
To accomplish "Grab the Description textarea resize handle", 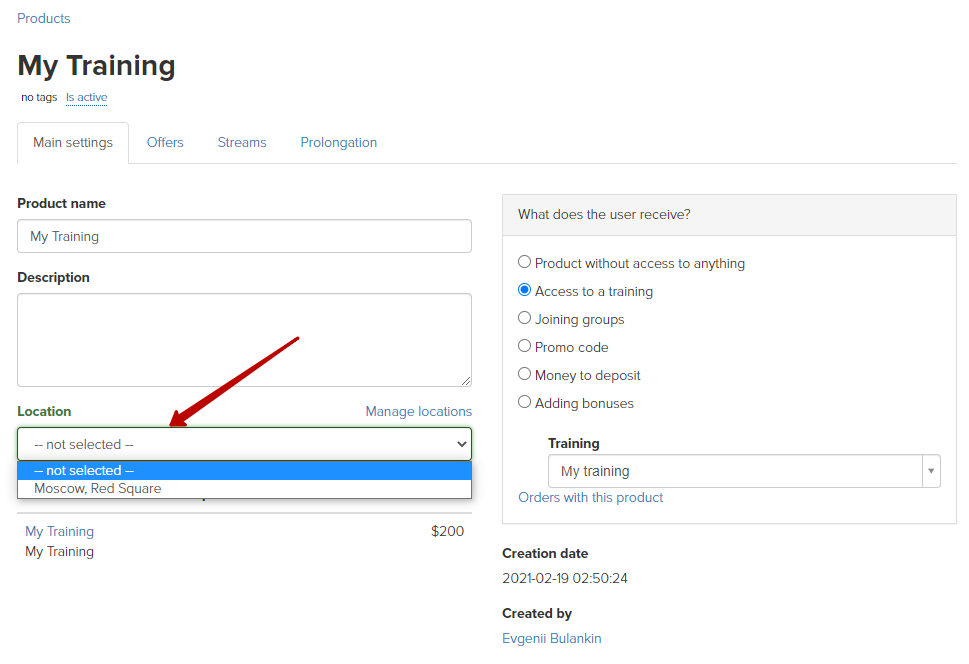I will (x=466, y=381).
